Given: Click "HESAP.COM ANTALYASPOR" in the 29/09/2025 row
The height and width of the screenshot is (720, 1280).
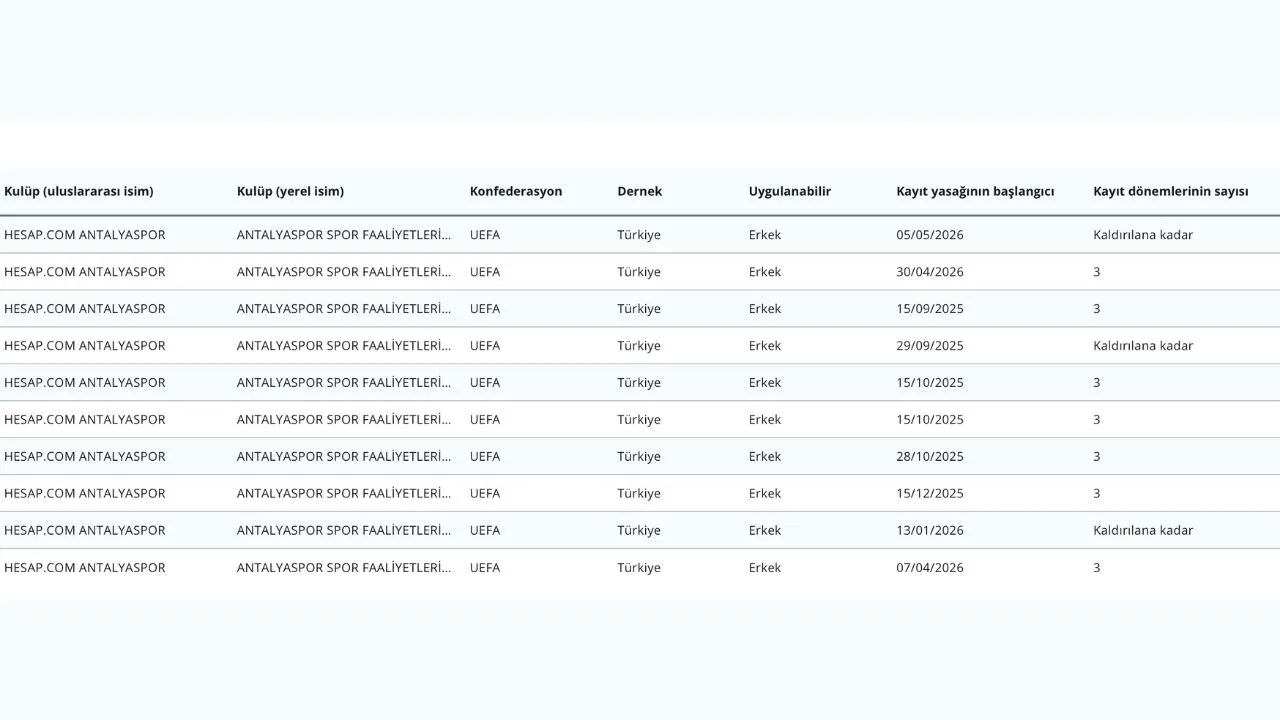Looking at the screenshot, I should [x=85, y=346].
